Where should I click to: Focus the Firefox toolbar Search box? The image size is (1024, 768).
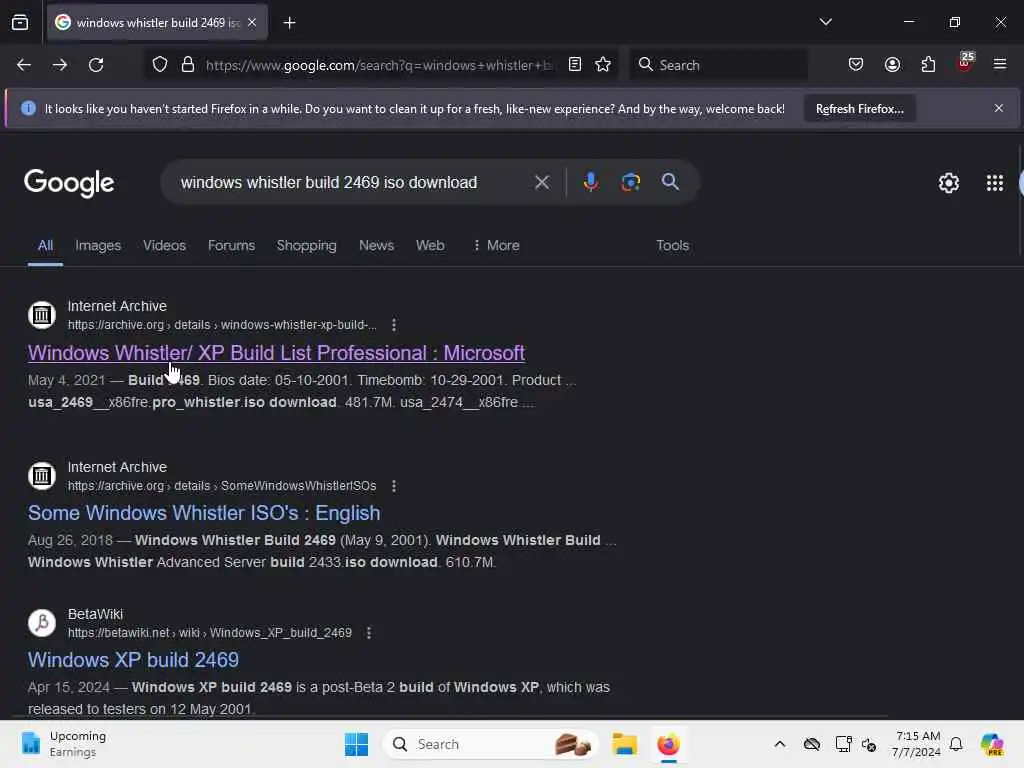click(718, 65)
